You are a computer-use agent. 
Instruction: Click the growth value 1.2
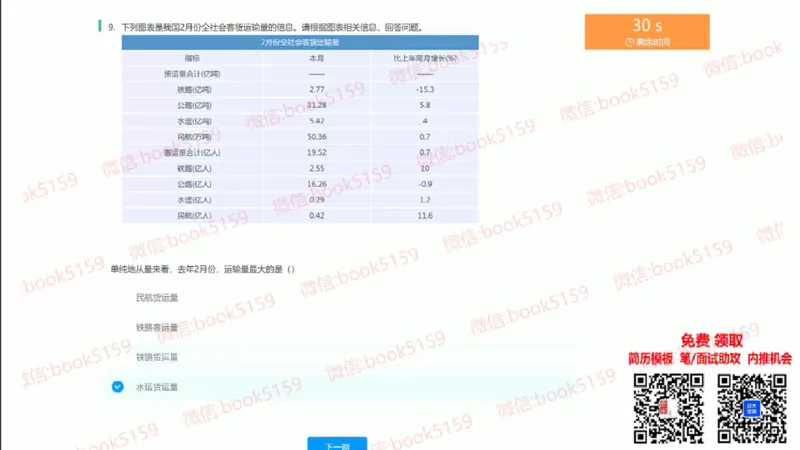point(425,199)
